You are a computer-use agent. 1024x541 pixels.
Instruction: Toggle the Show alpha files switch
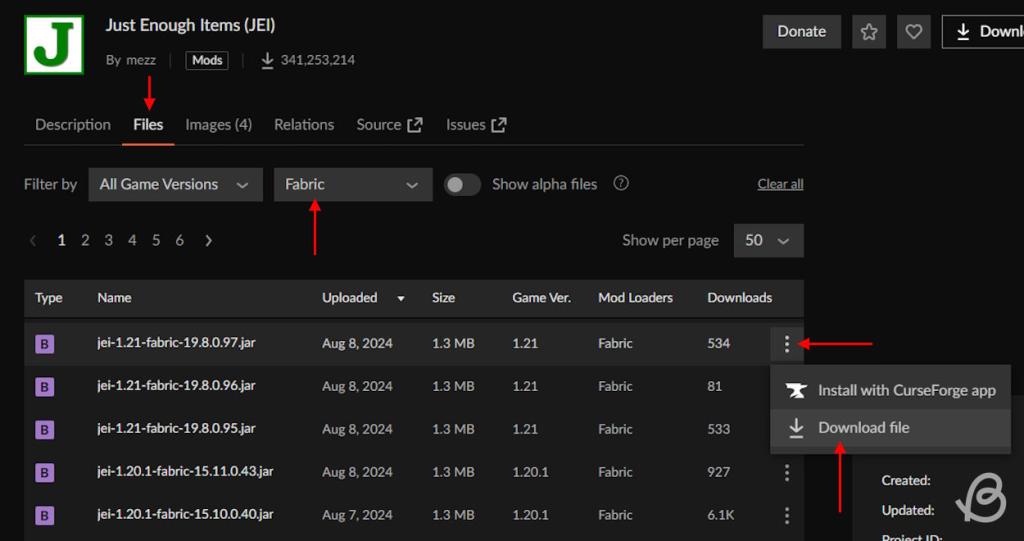pos(462,184)
